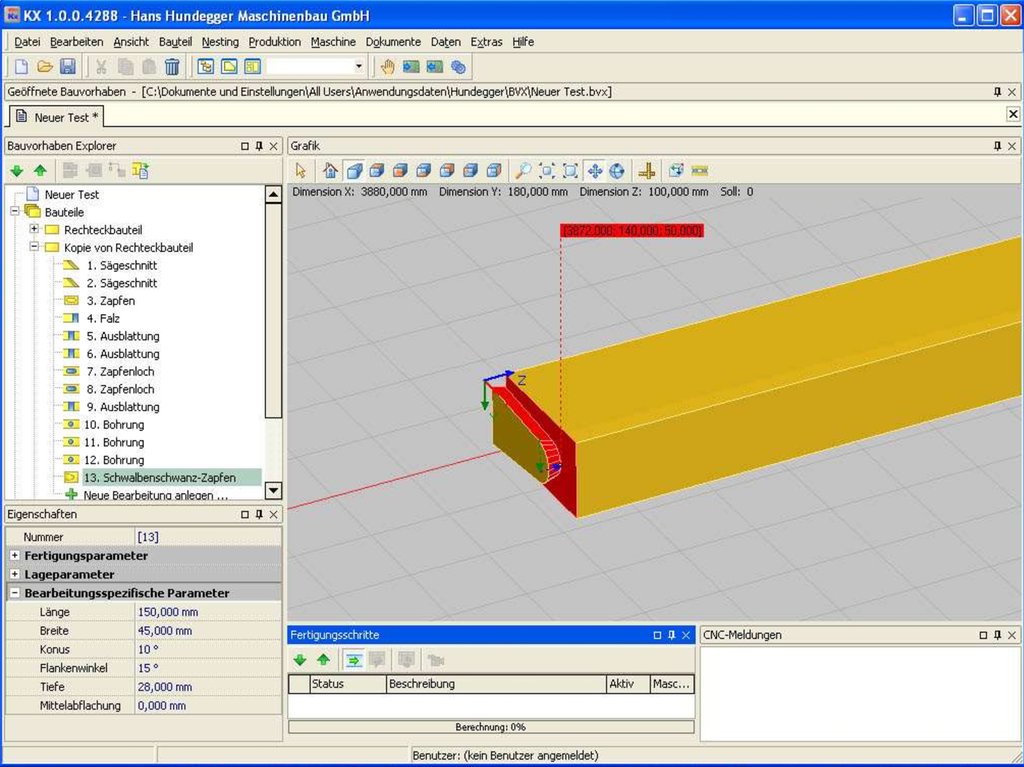The height and width of the screenshot is (767, 1024).
Task: Click the trash can delete icon
Action: 172,67
